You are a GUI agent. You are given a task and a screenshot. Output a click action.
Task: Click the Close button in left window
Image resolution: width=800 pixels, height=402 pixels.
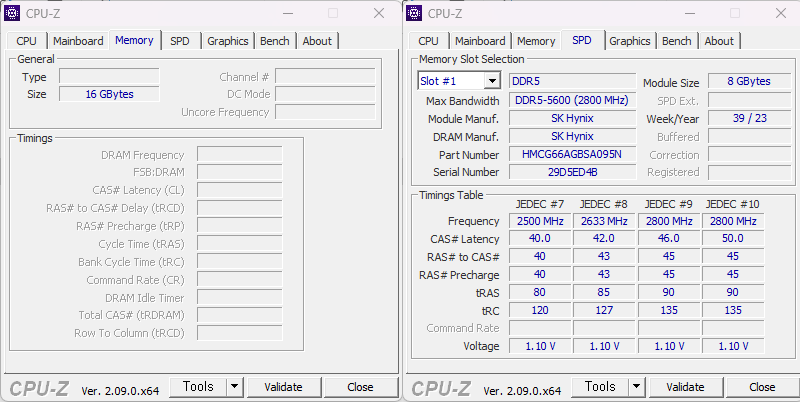tap(360, 387)
